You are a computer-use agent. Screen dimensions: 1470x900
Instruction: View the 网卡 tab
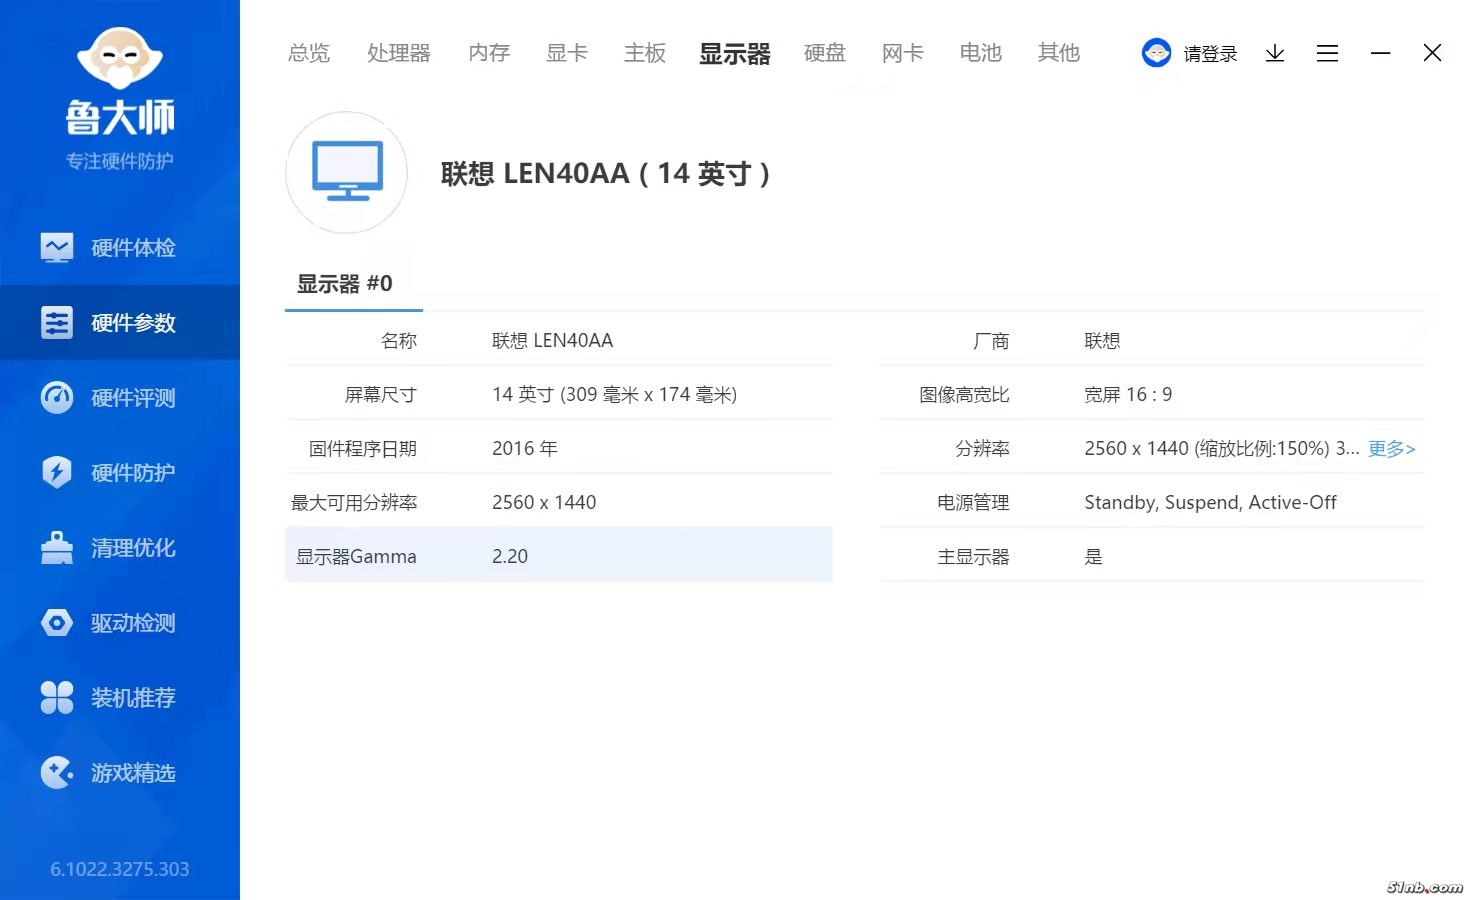coord(903,53)
